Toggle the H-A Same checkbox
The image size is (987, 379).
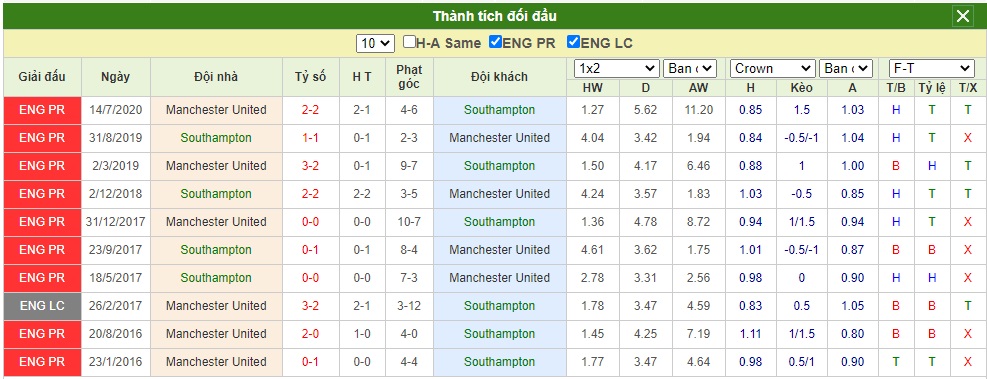click(x=409, y=42)
